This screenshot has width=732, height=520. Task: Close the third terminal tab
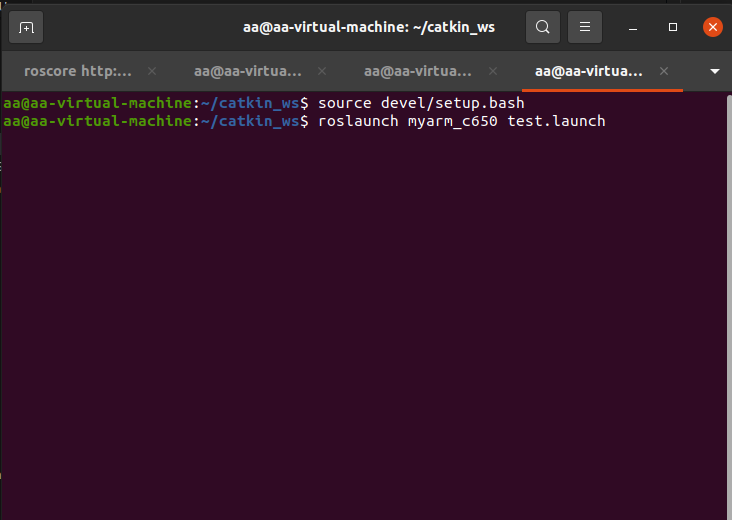coord(493,71)
